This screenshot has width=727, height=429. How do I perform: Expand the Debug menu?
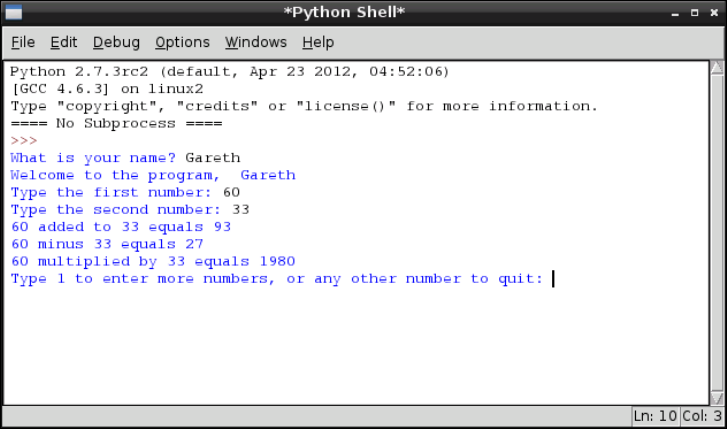[116, 42]
